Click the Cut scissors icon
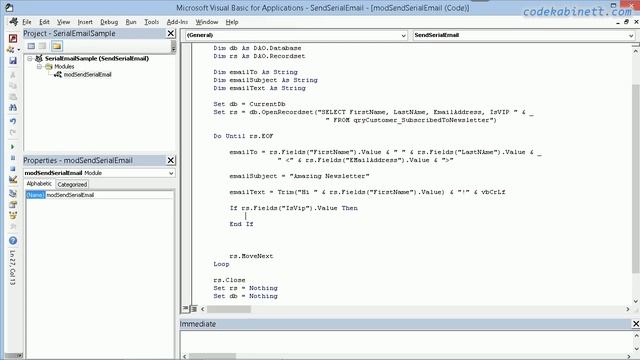 coord(13,75)
